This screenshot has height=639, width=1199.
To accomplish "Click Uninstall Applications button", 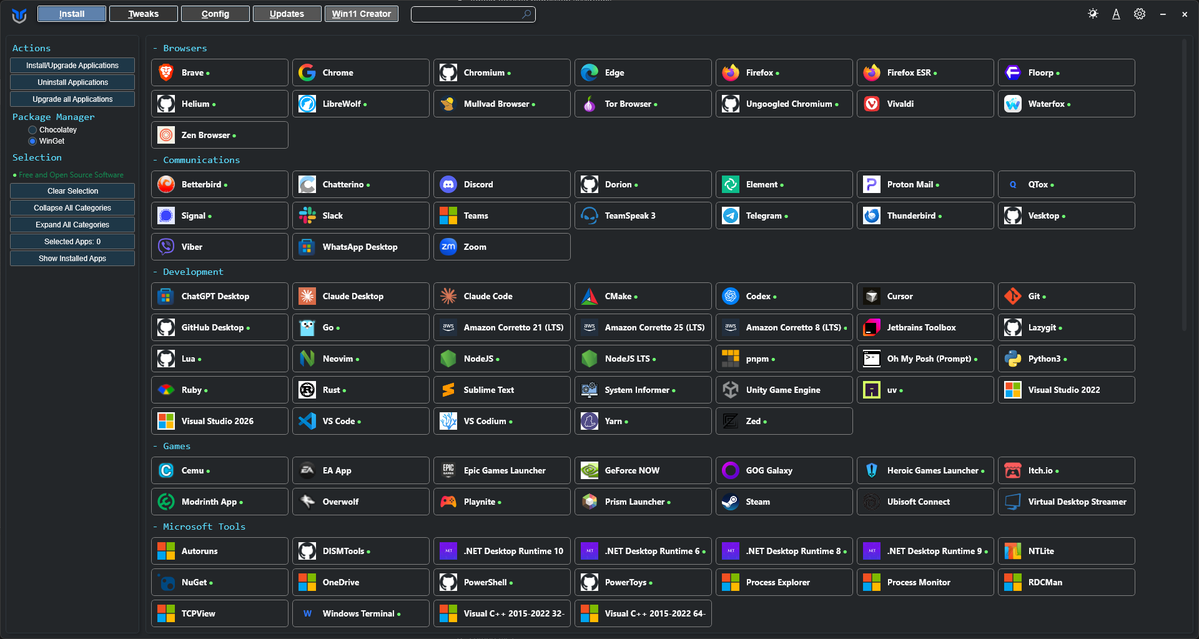I will point(73,83).
